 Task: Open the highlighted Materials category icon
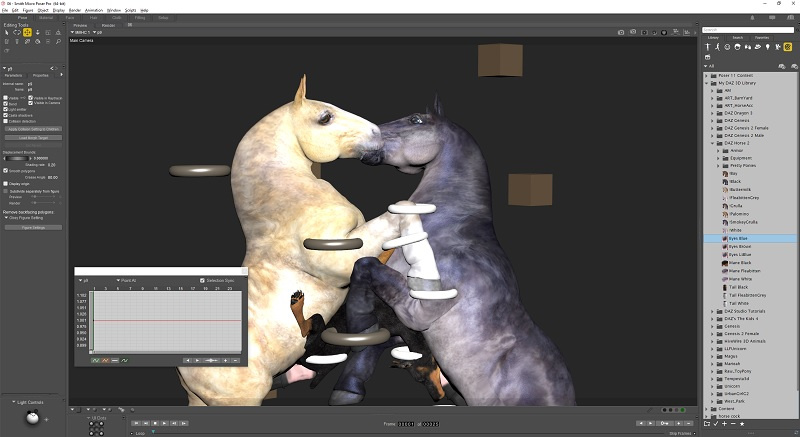pos(788,47)
